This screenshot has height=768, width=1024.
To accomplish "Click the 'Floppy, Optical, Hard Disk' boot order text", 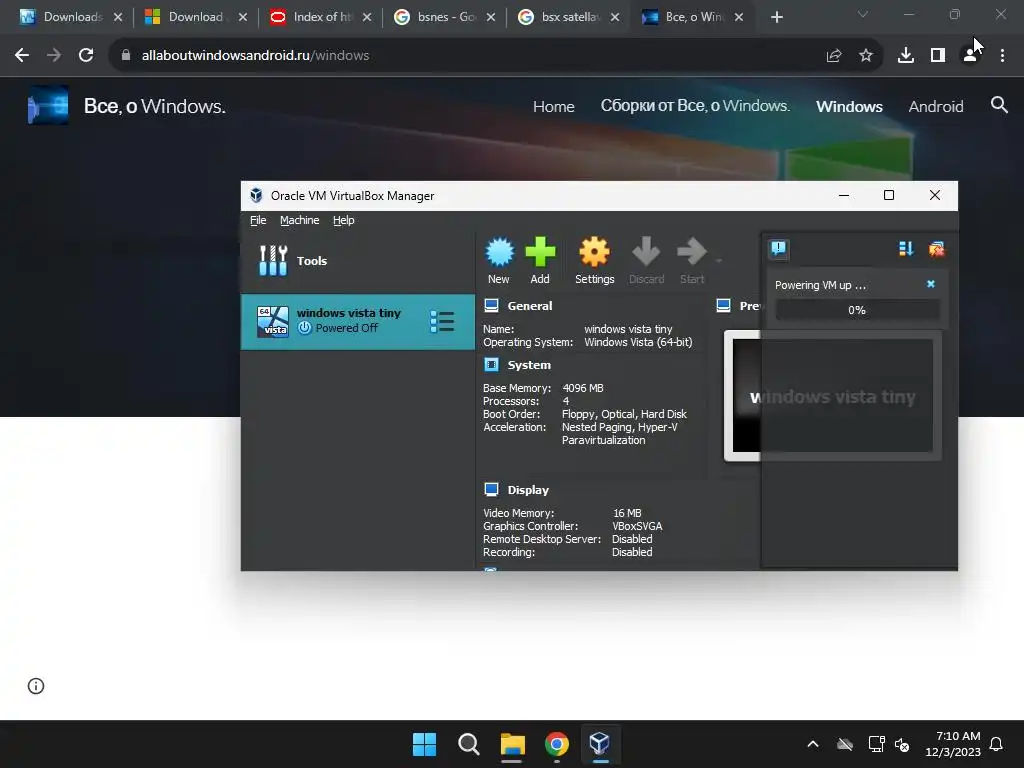I will click(x=624, y=414).
